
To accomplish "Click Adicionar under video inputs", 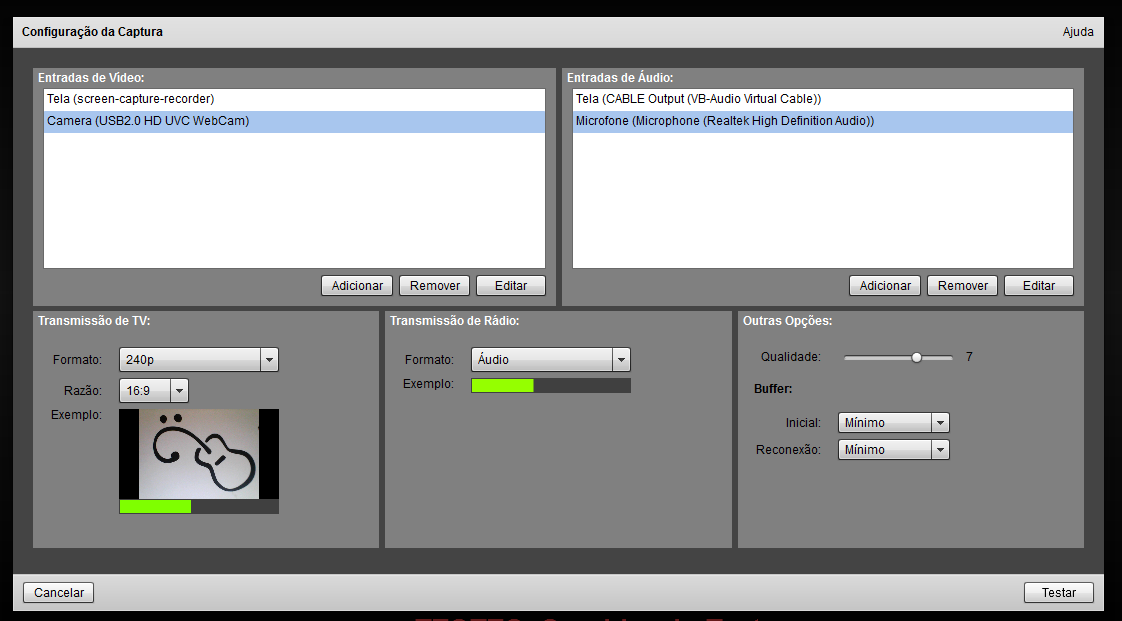I will [357, 286].
